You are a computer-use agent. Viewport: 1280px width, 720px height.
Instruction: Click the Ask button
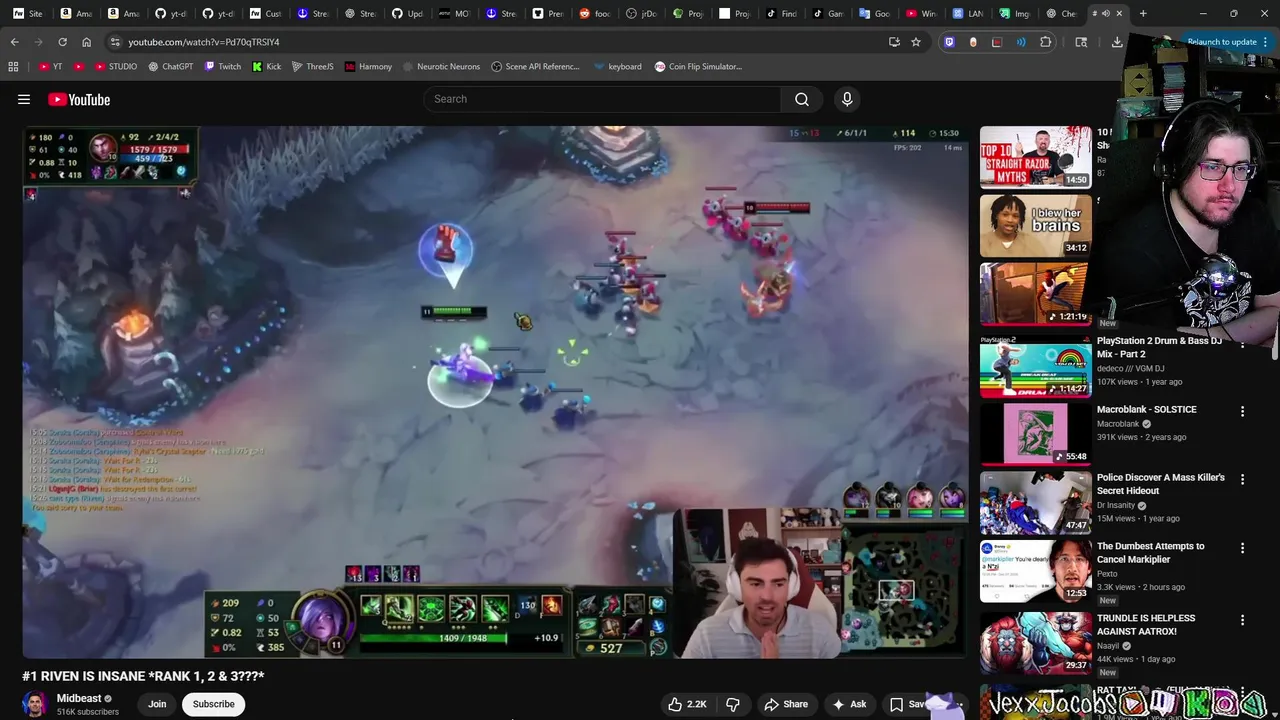pyautogui.click(x=849, y=704)
